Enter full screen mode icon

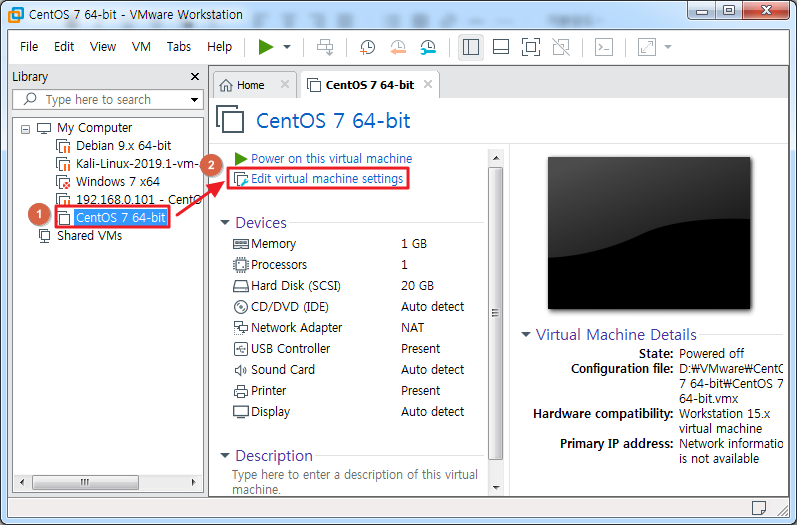(531, 47)
